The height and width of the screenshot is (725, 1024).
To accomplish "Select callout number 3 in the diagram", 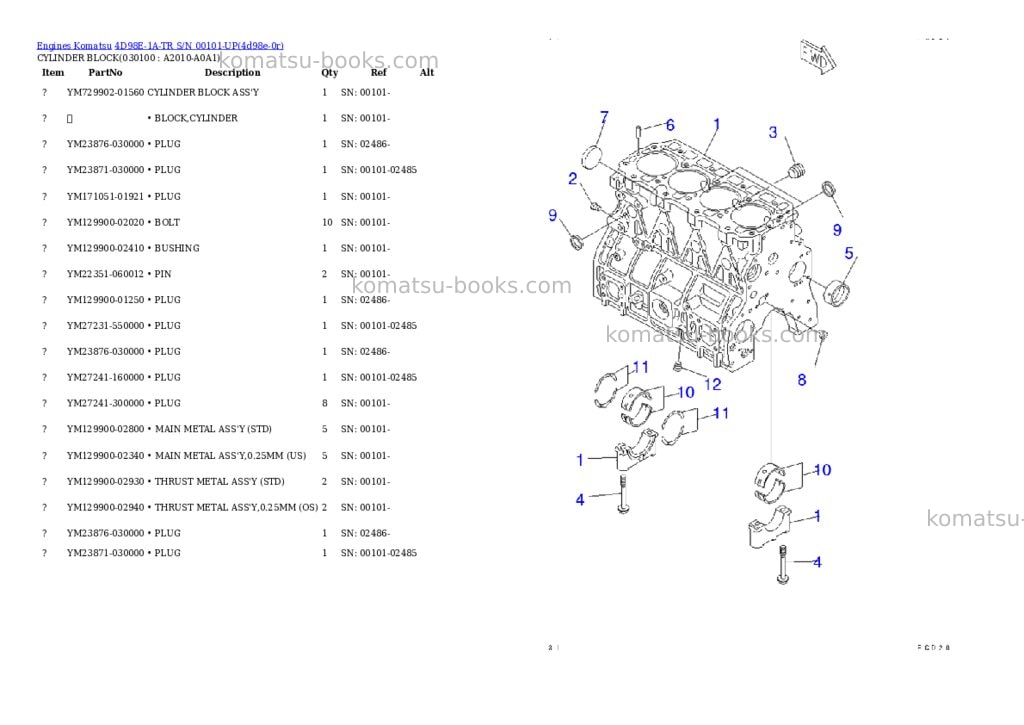I will point(773,133).
